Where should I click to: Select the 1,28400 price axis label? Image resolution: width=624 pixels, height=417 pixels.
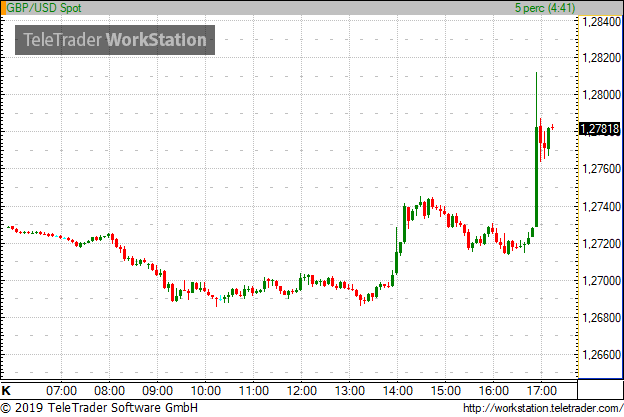601,21
